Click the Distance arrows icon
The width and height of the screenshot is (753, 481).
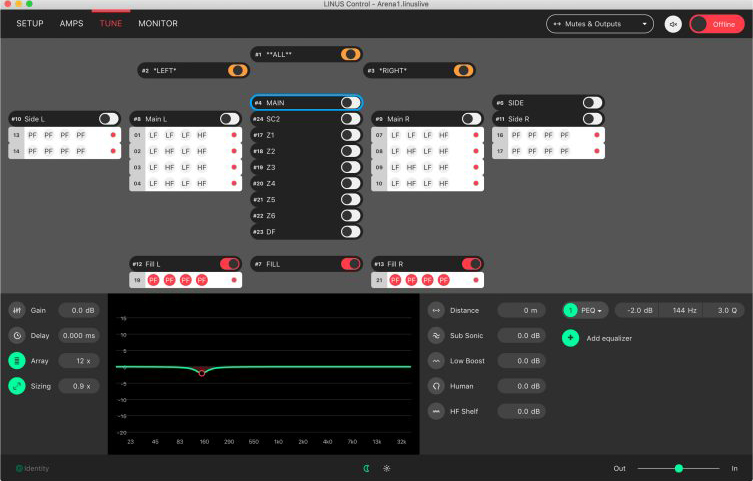pos(436,311)
